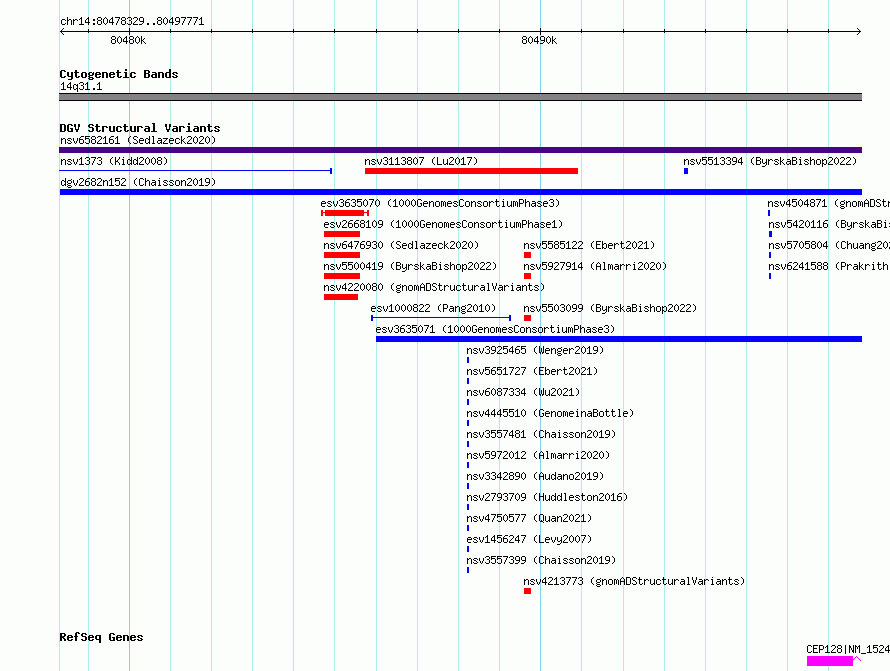Select the CEP128 RefSeq gene label
Screen dimensions: 890x671
848,649
